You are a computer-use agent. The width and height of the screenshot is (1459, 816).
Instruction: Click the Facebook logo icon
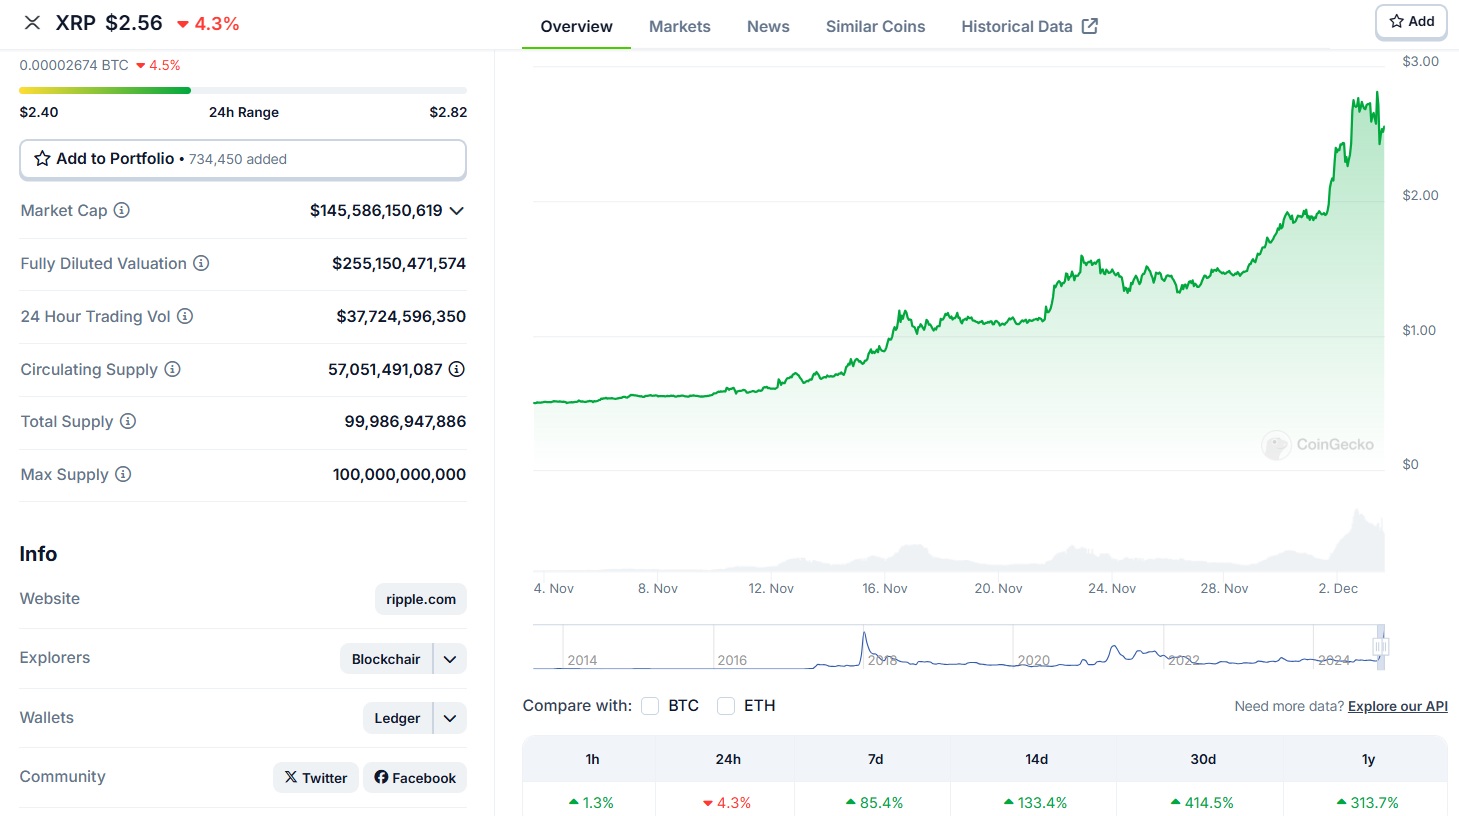pos(381,777)
